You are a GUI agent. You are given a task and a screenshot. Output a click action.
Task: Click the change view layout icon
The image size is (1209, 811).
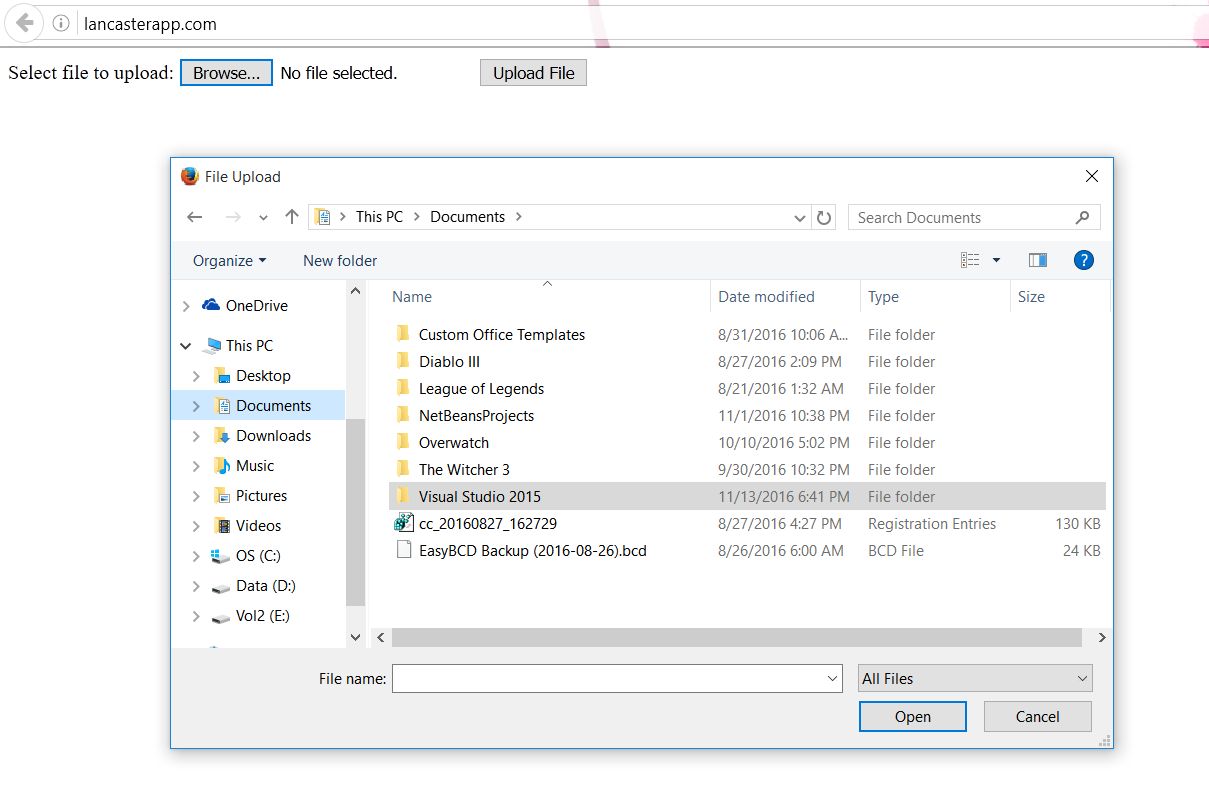click(x=970, y=260)
